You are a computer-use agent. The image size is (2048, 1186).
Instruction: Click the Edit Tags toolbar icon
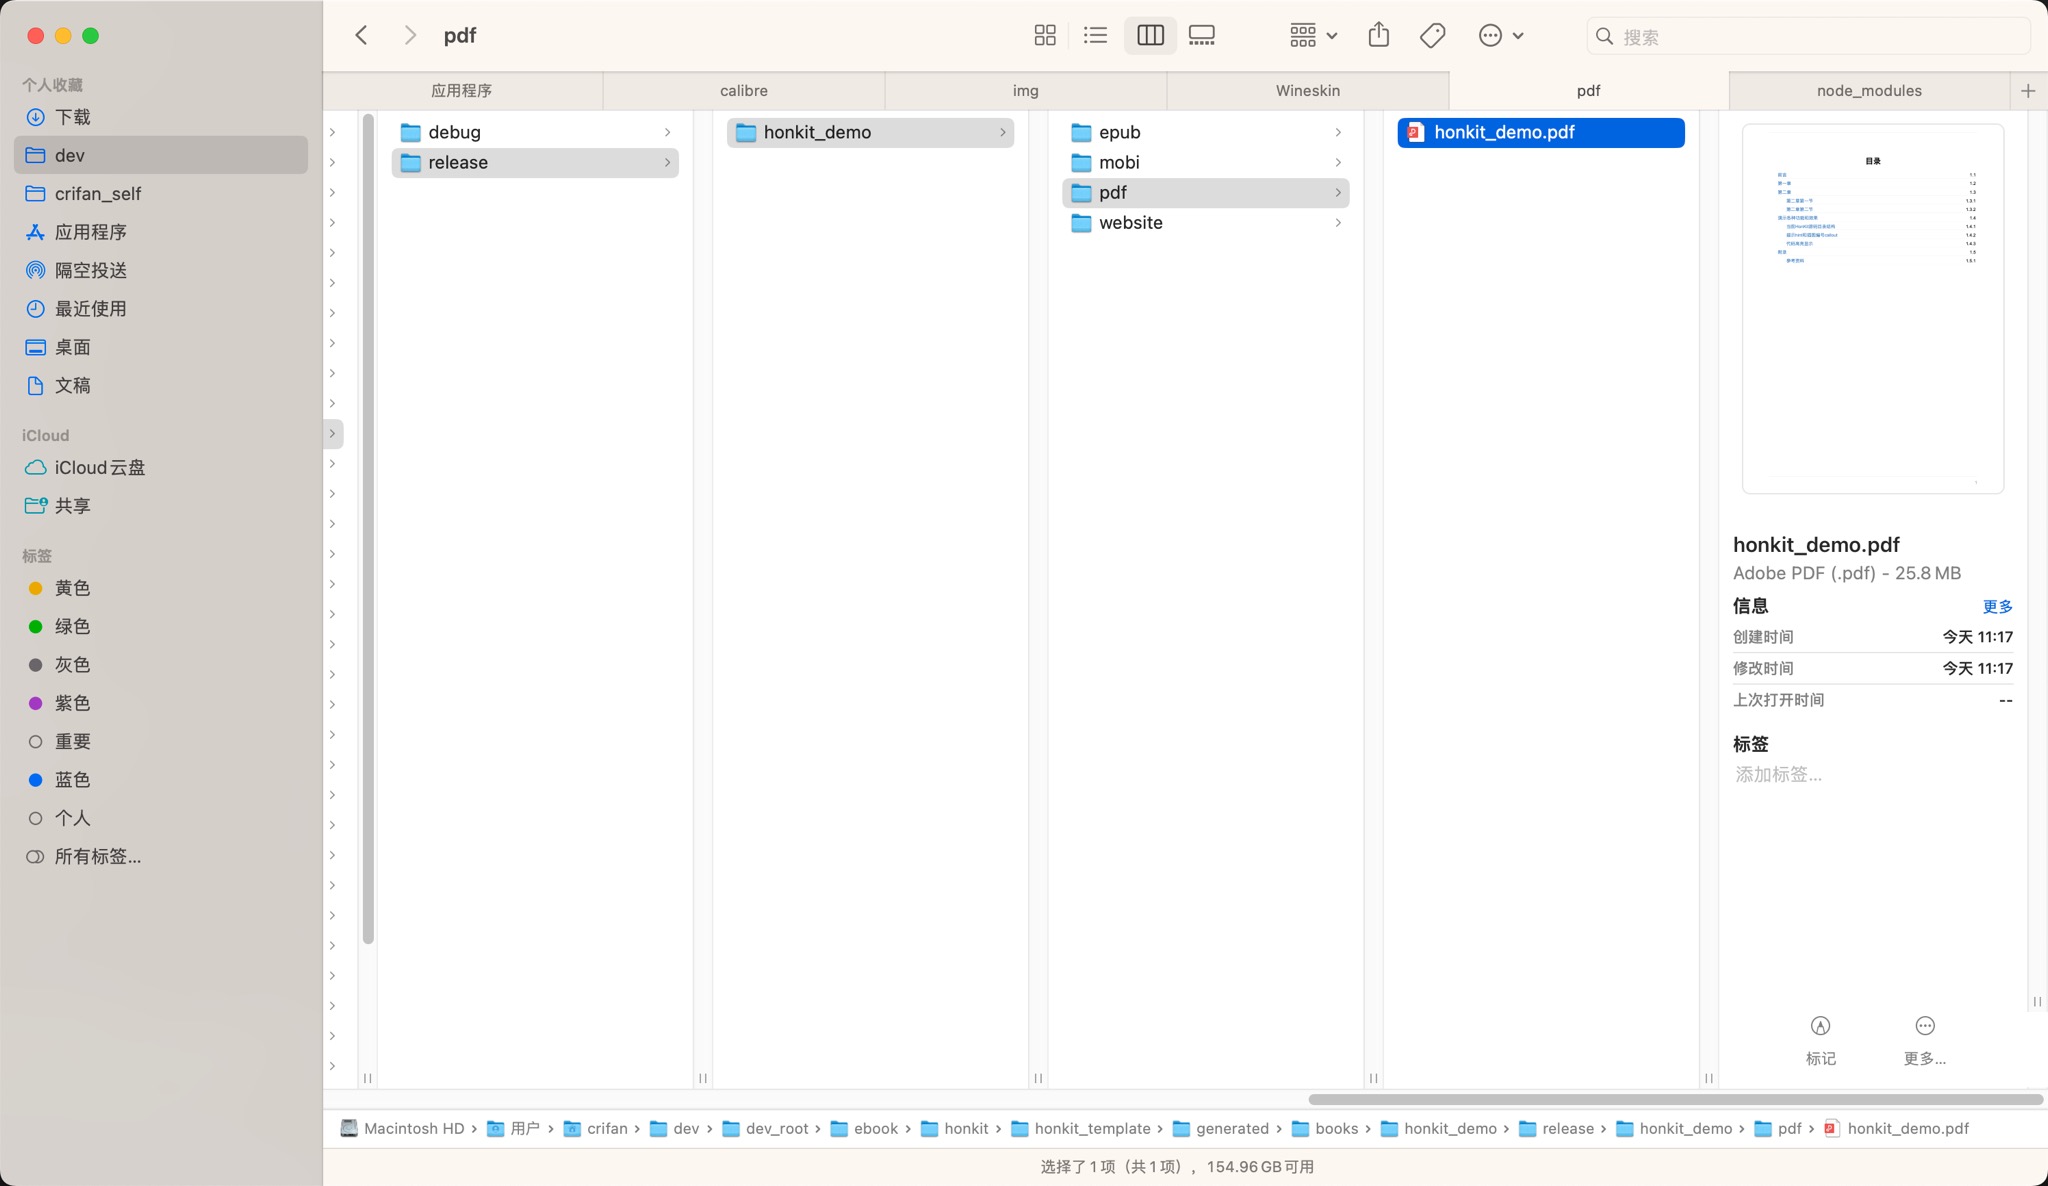point(1432,36)
